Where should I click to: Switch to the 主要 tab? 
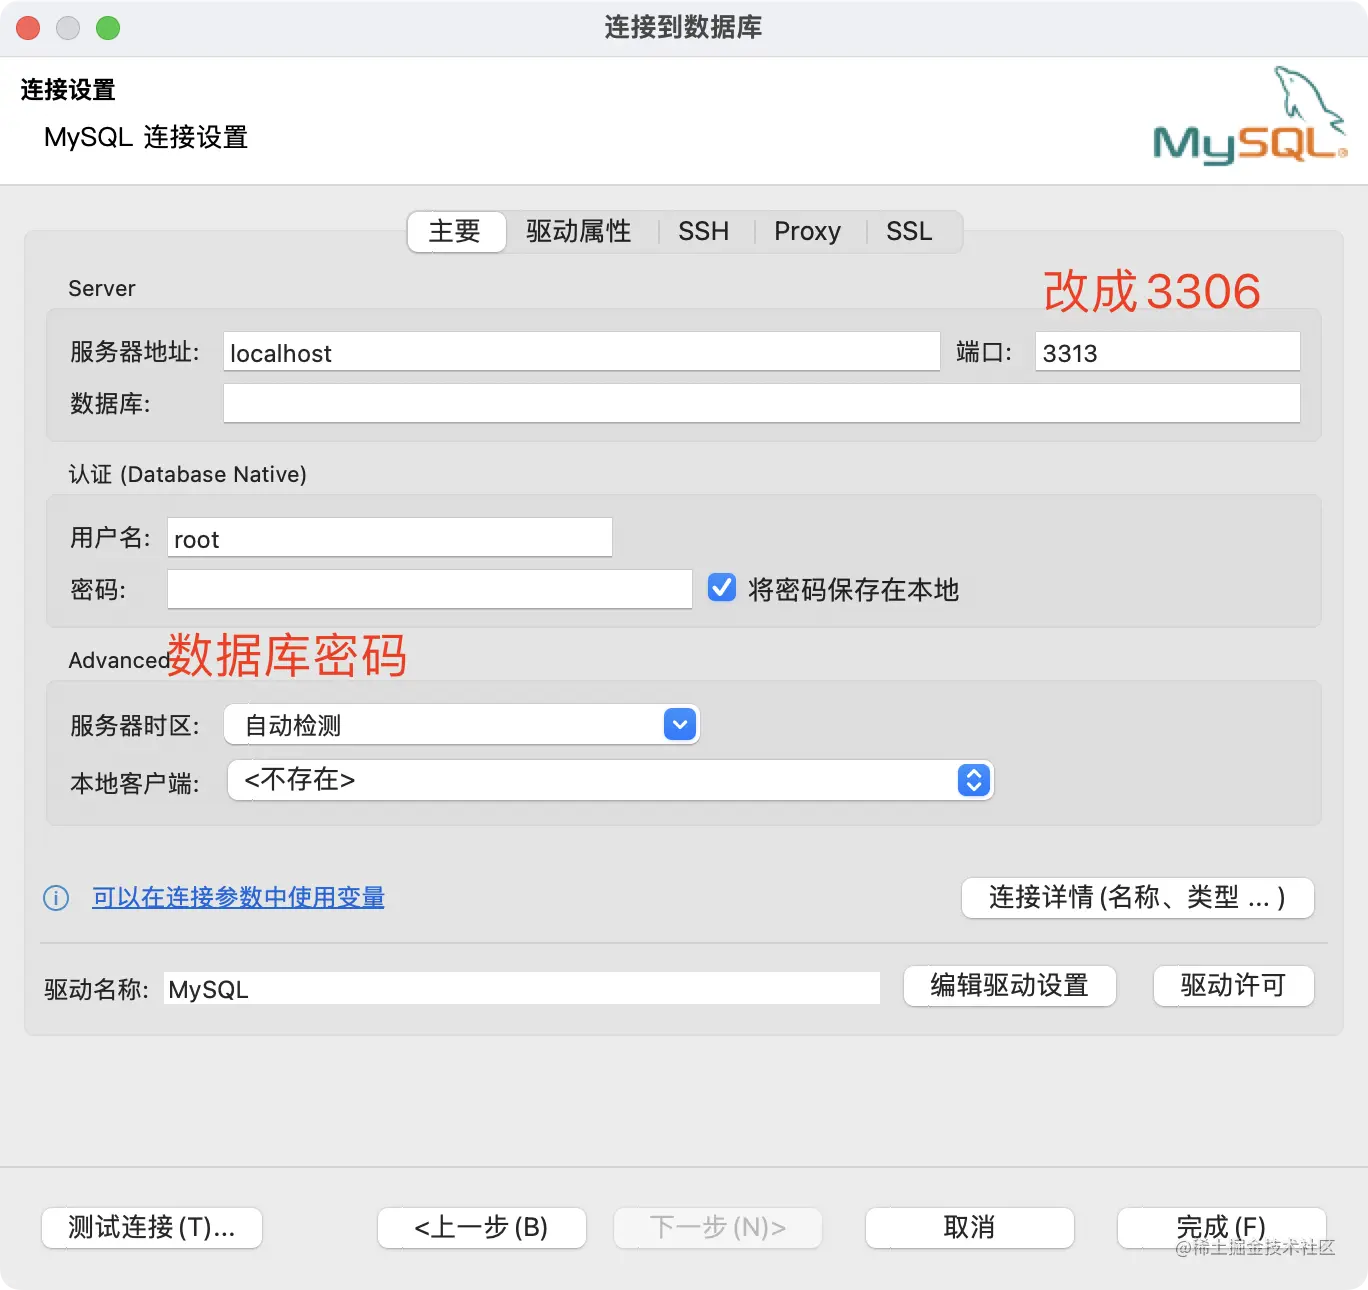click(x=456, y=231)
